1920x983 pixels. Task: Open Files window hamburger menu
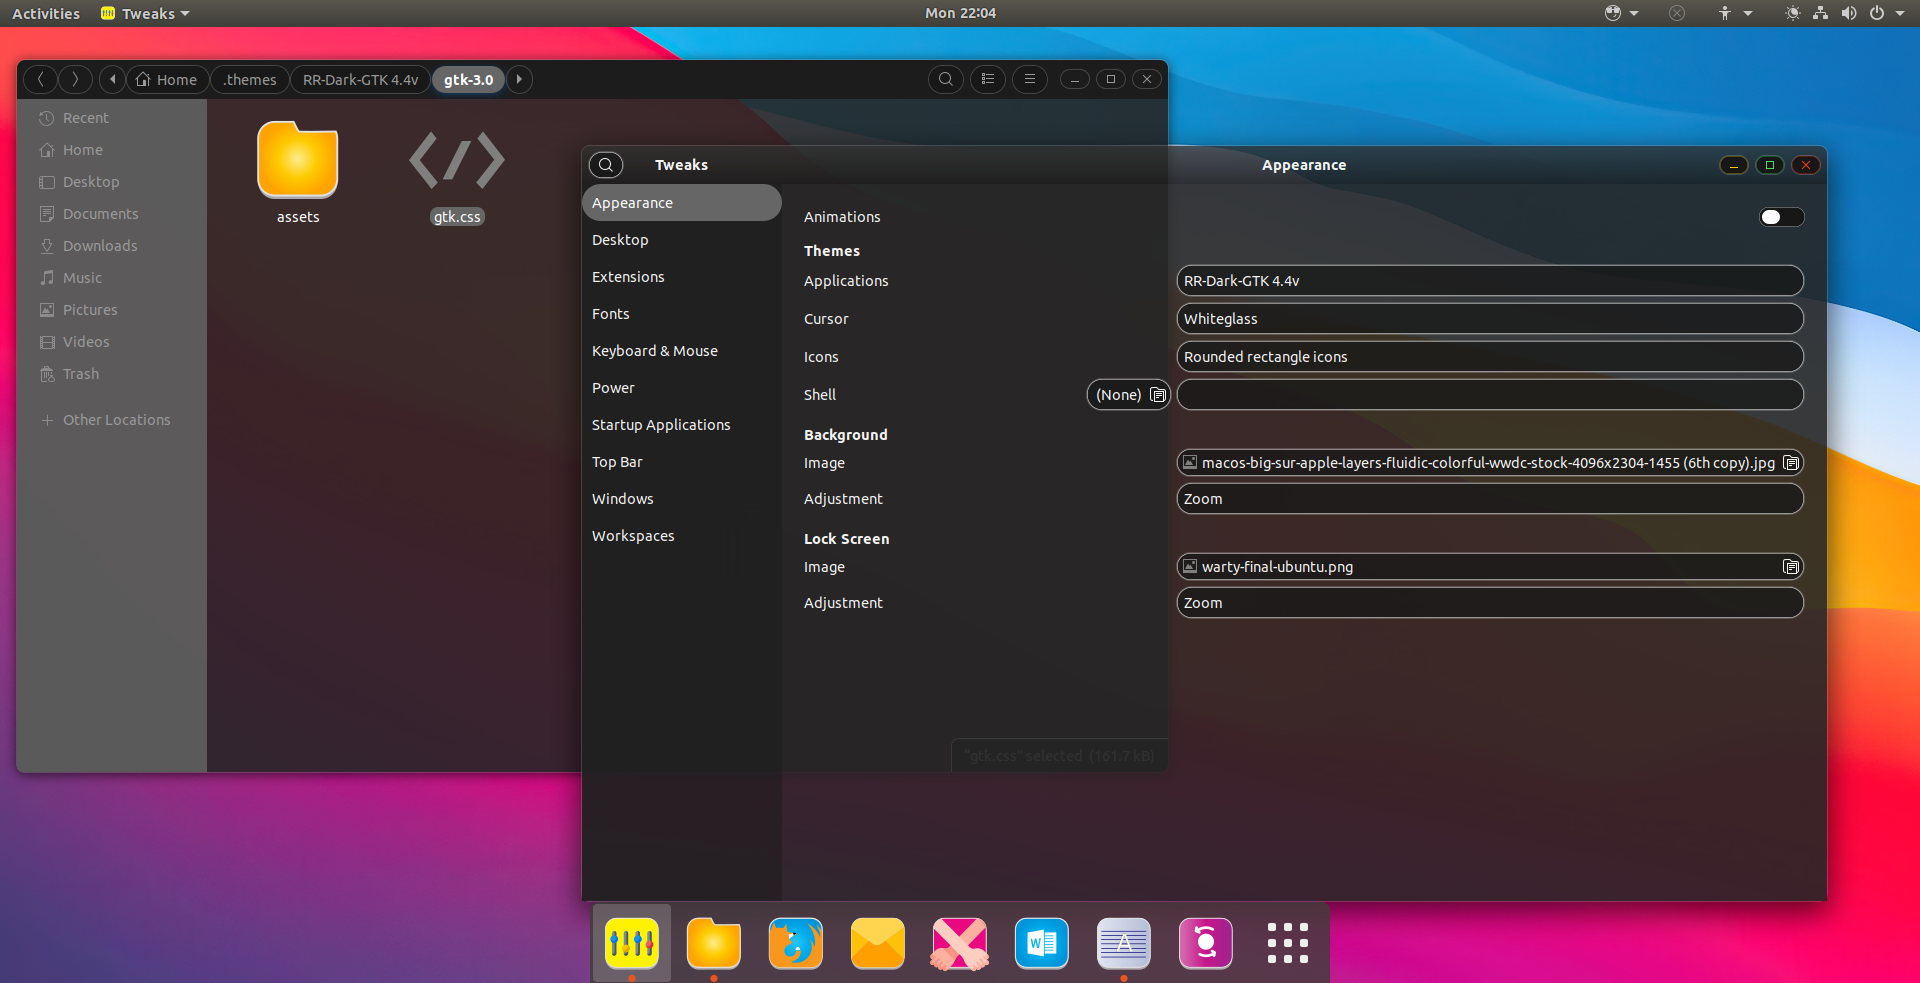click(1030, 79)
